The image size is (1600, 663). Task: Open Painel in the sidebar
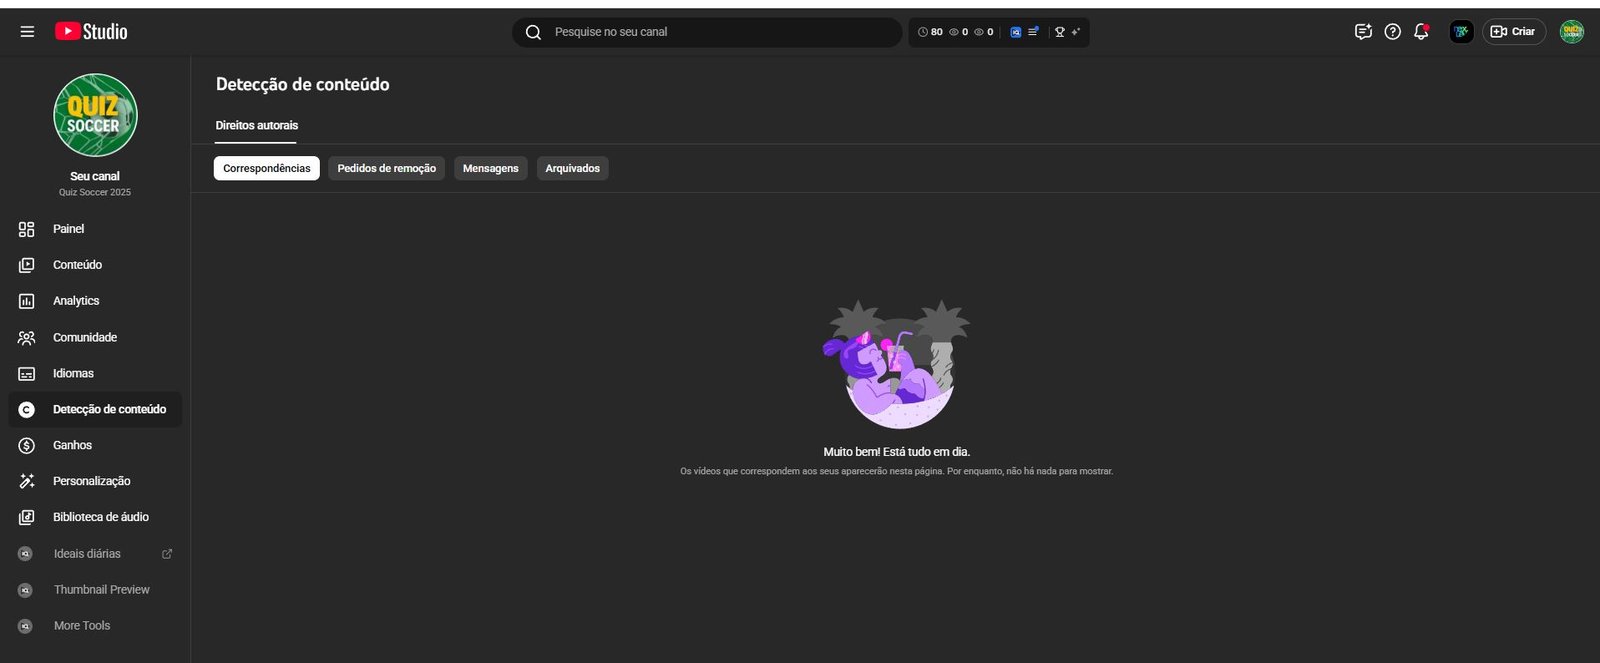(95, 229)
